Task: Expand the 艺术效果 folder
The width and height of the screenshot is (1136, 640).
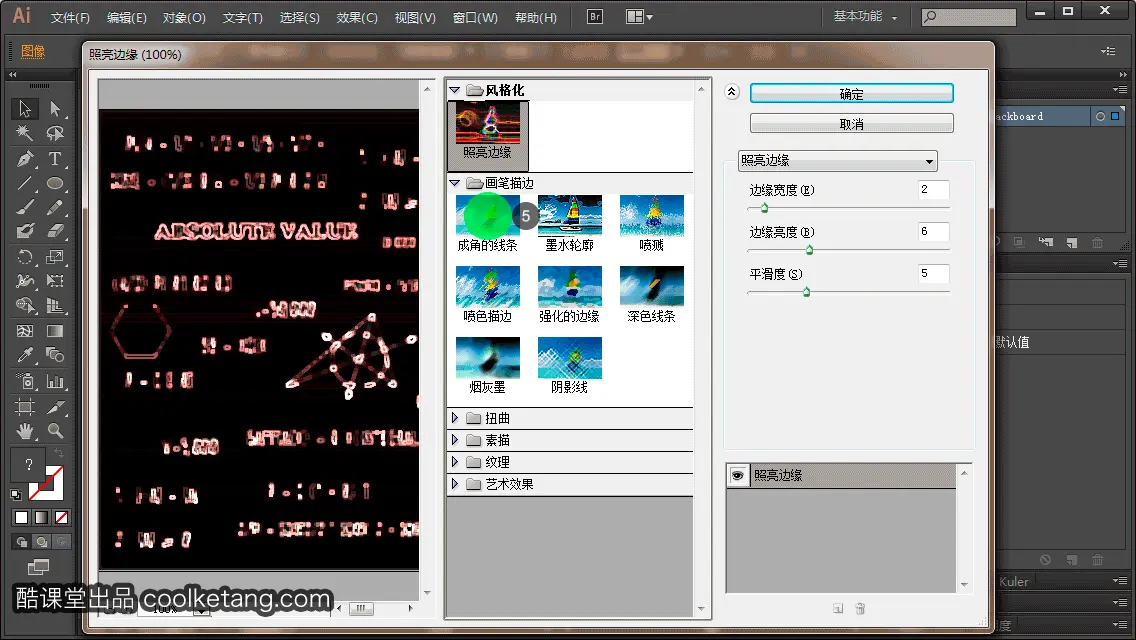Action: tap(455, 483)
